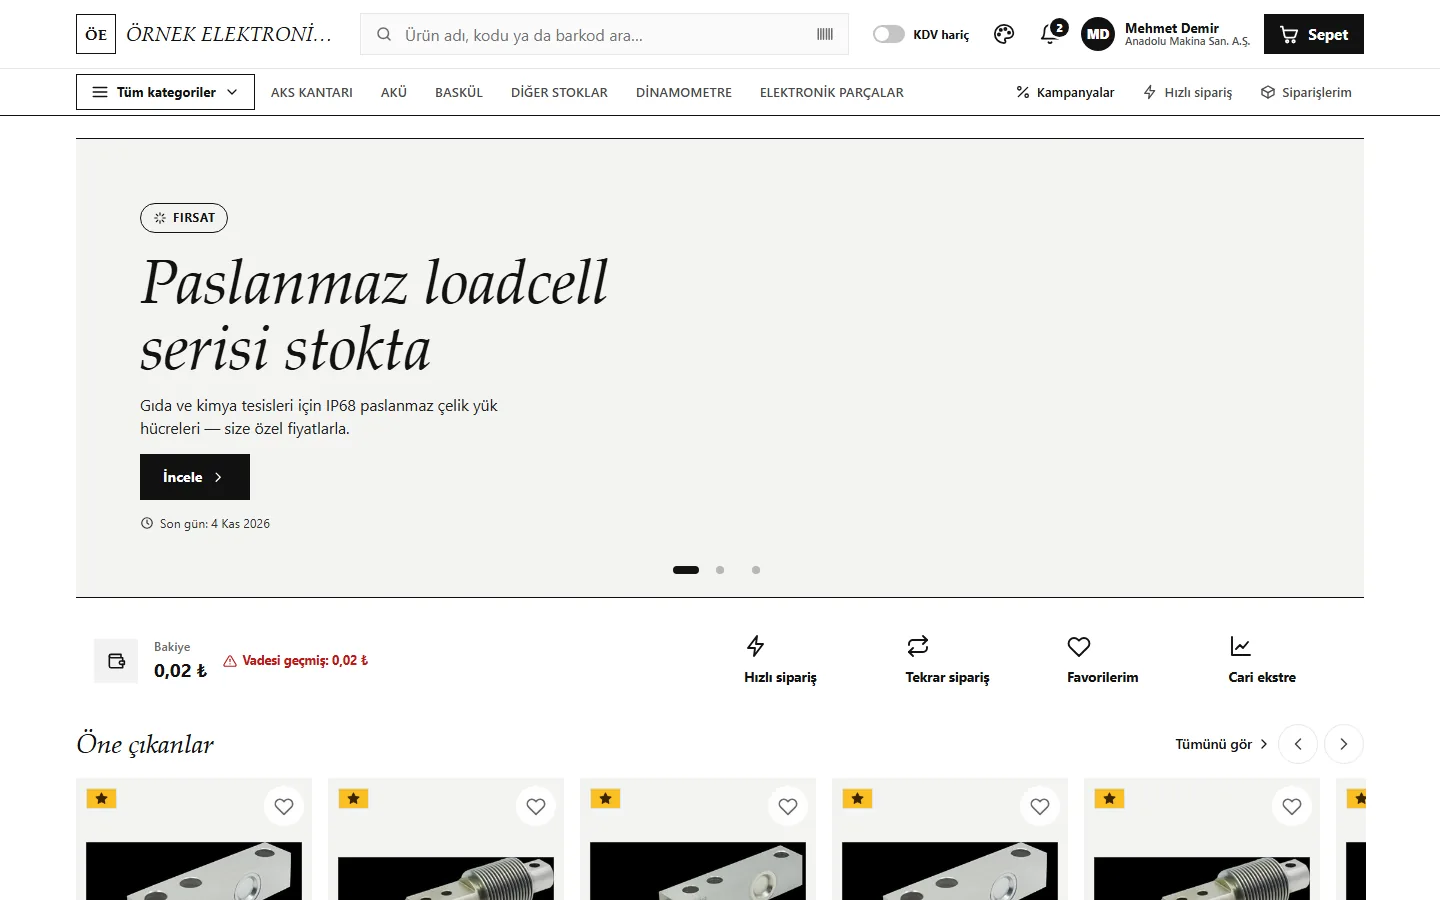Open the barcode scanner in search bar
This screenshot has width=1440, height=900.
pos(825,34)
